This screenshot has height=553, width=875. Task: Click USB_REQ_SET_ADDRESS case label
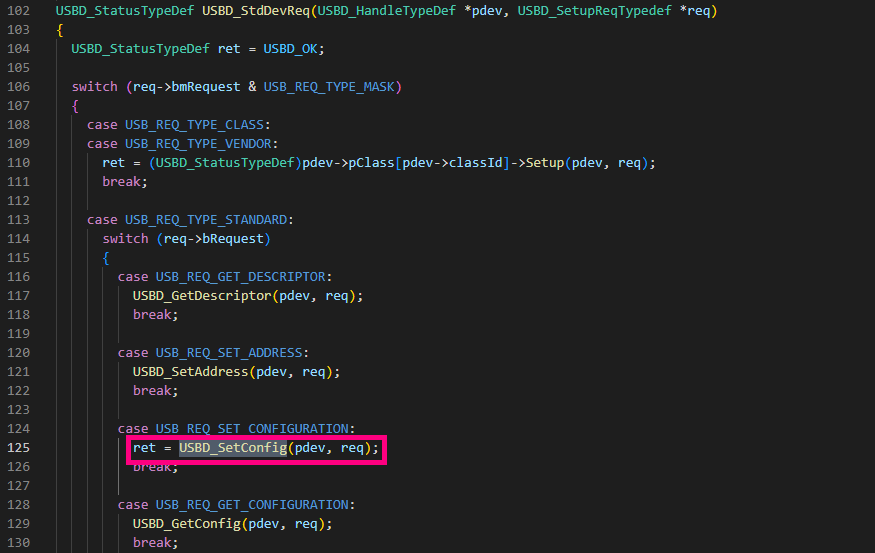tap(229, 353)
